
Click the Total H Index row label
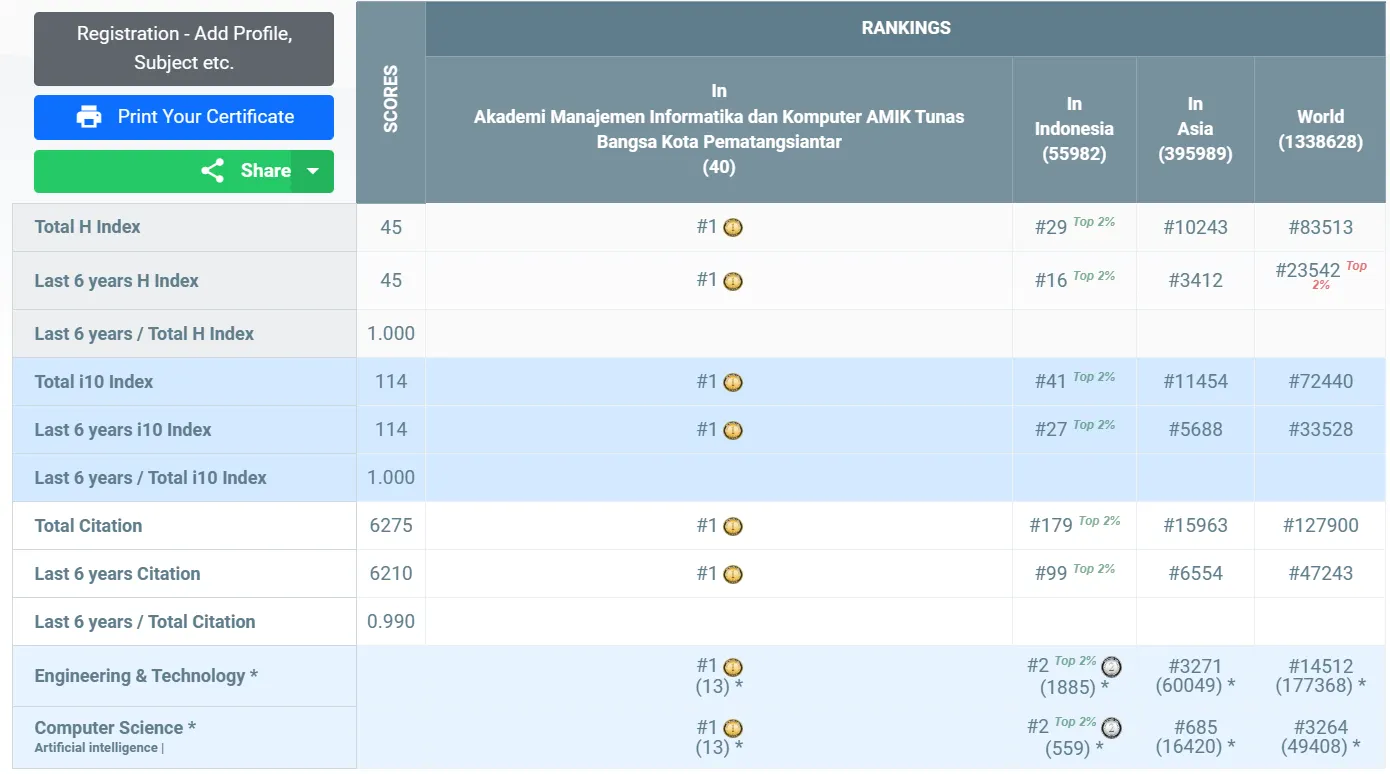click(x=88, y=227)
